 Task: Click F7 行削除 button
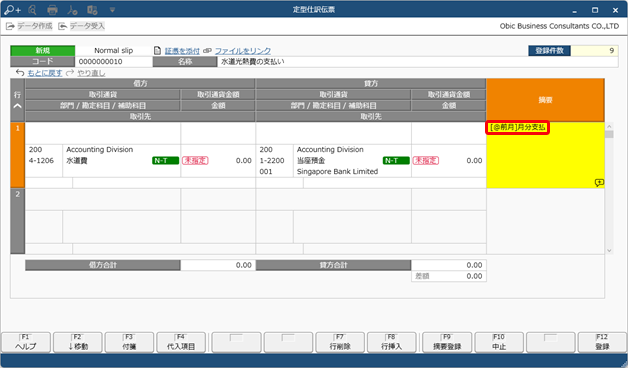pos(340,342)
